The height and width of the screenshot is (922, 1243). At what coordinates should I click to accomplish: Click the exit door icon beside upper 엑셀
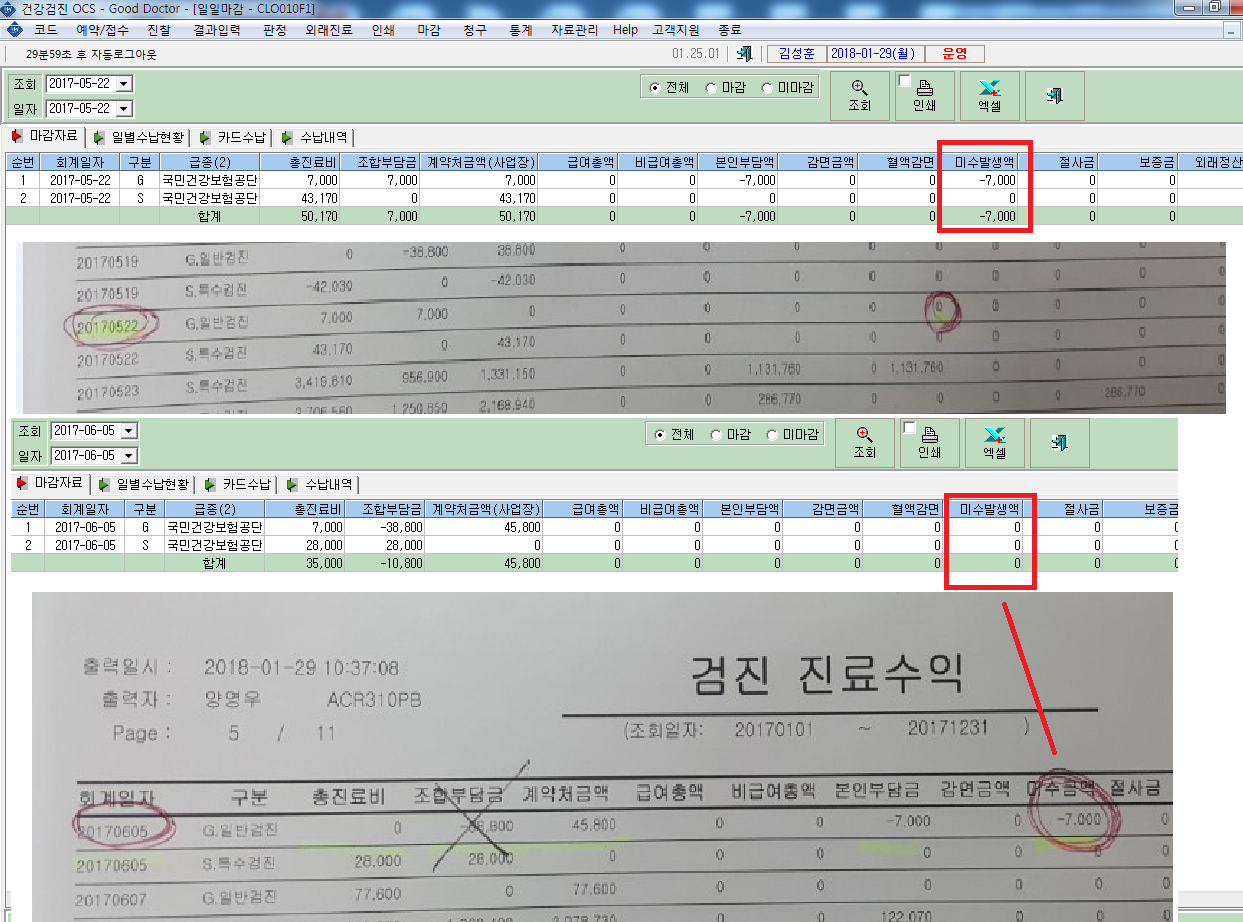click(x=1055, y=96)
